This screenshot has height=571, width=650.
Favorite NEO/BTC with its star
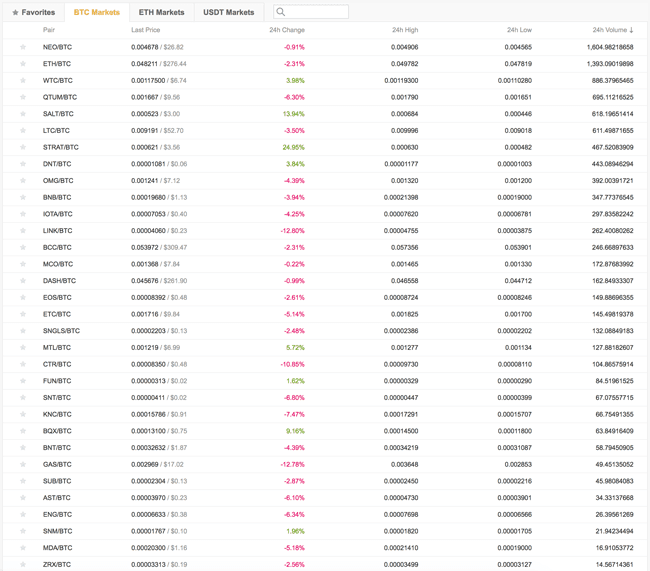23,47
